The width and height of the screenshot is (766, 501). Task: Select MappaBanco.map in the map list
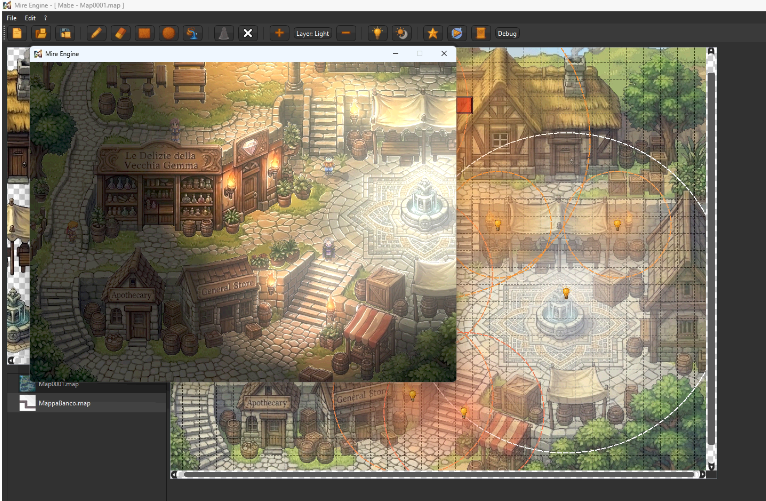tap(87, 403)
